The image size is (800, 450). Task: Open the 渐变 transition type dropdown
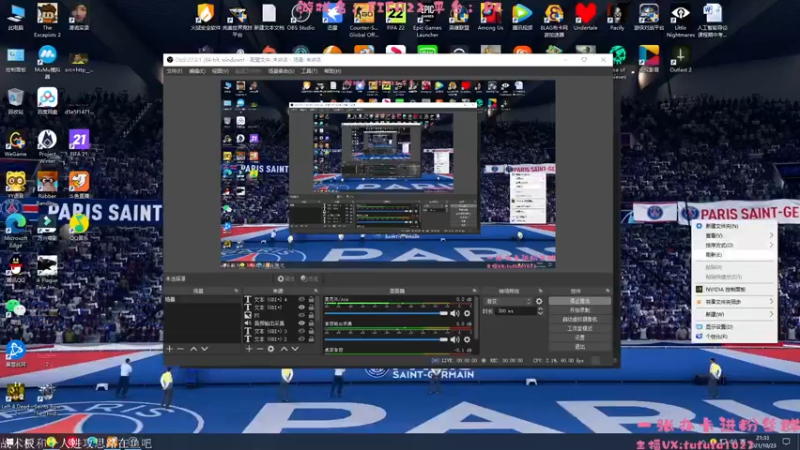tap(508, 302)
